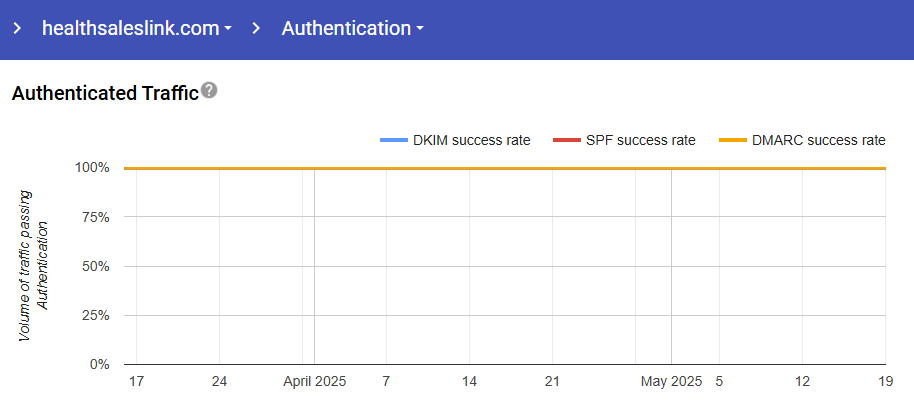Click the blue DKIM legend swatch
The width and height of the screenshot is (914, 411).
(393, 141)
